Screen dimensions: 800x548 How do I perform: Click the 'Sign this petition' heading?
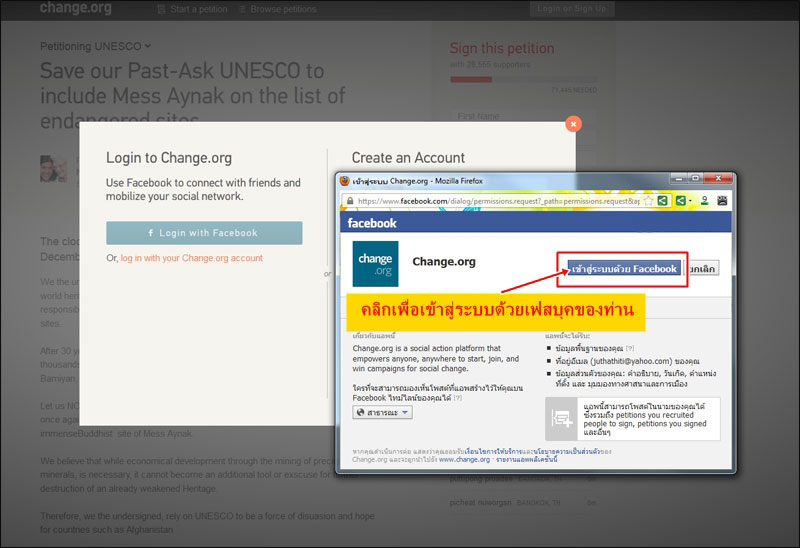[502, 48]
